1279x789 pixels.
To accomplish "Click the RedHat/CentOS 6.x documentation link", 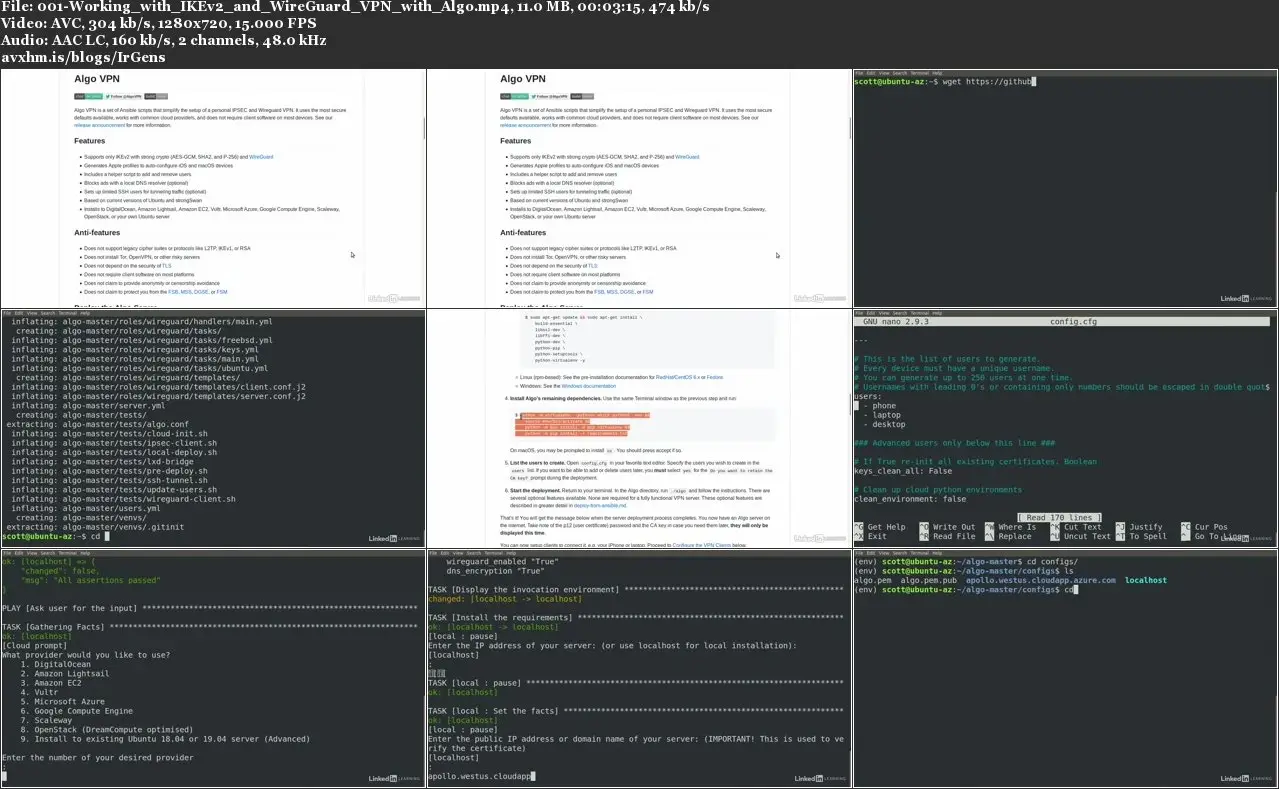I will (x=678, y=377).
